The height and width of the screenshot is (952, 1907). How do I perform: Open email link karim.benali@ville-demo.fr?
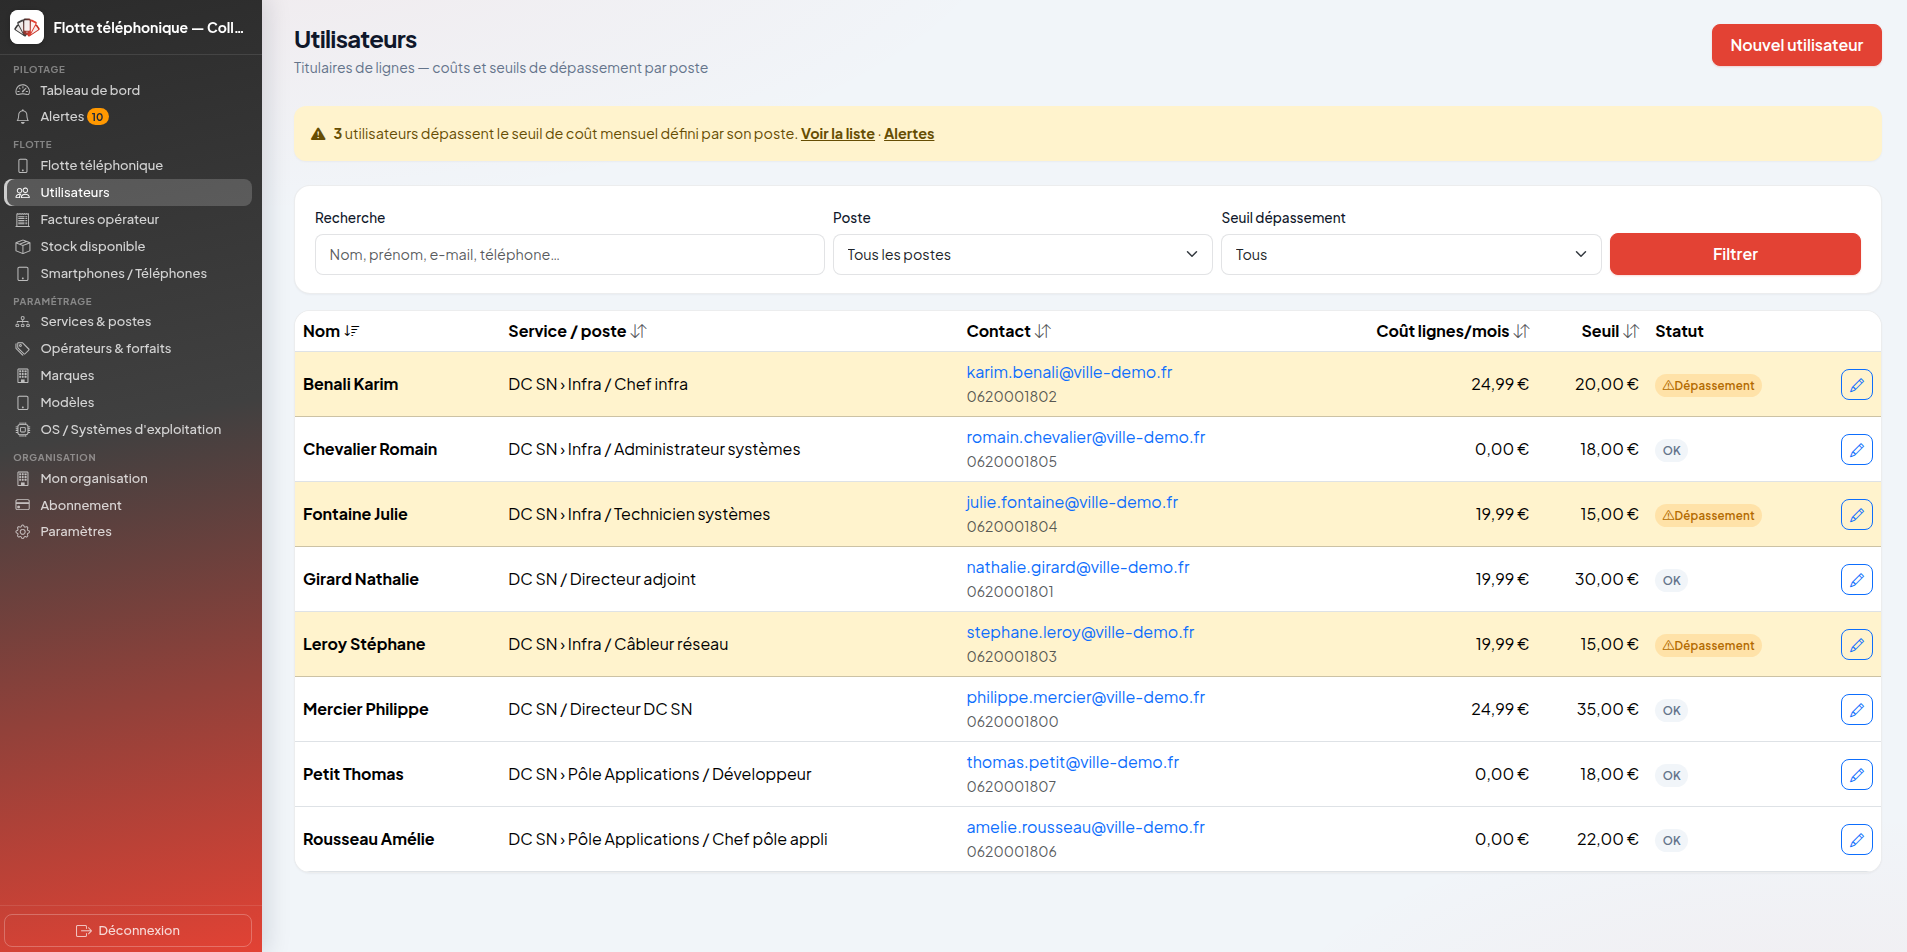coord(1069,372)
